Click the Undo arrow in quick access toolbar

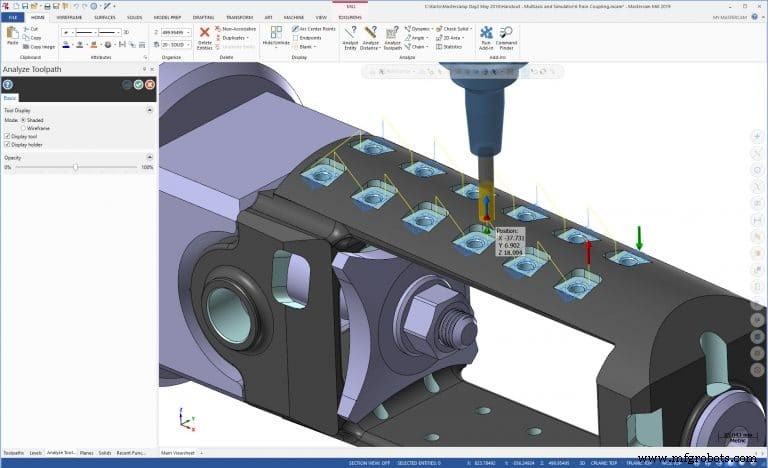[x=76, y=6]
